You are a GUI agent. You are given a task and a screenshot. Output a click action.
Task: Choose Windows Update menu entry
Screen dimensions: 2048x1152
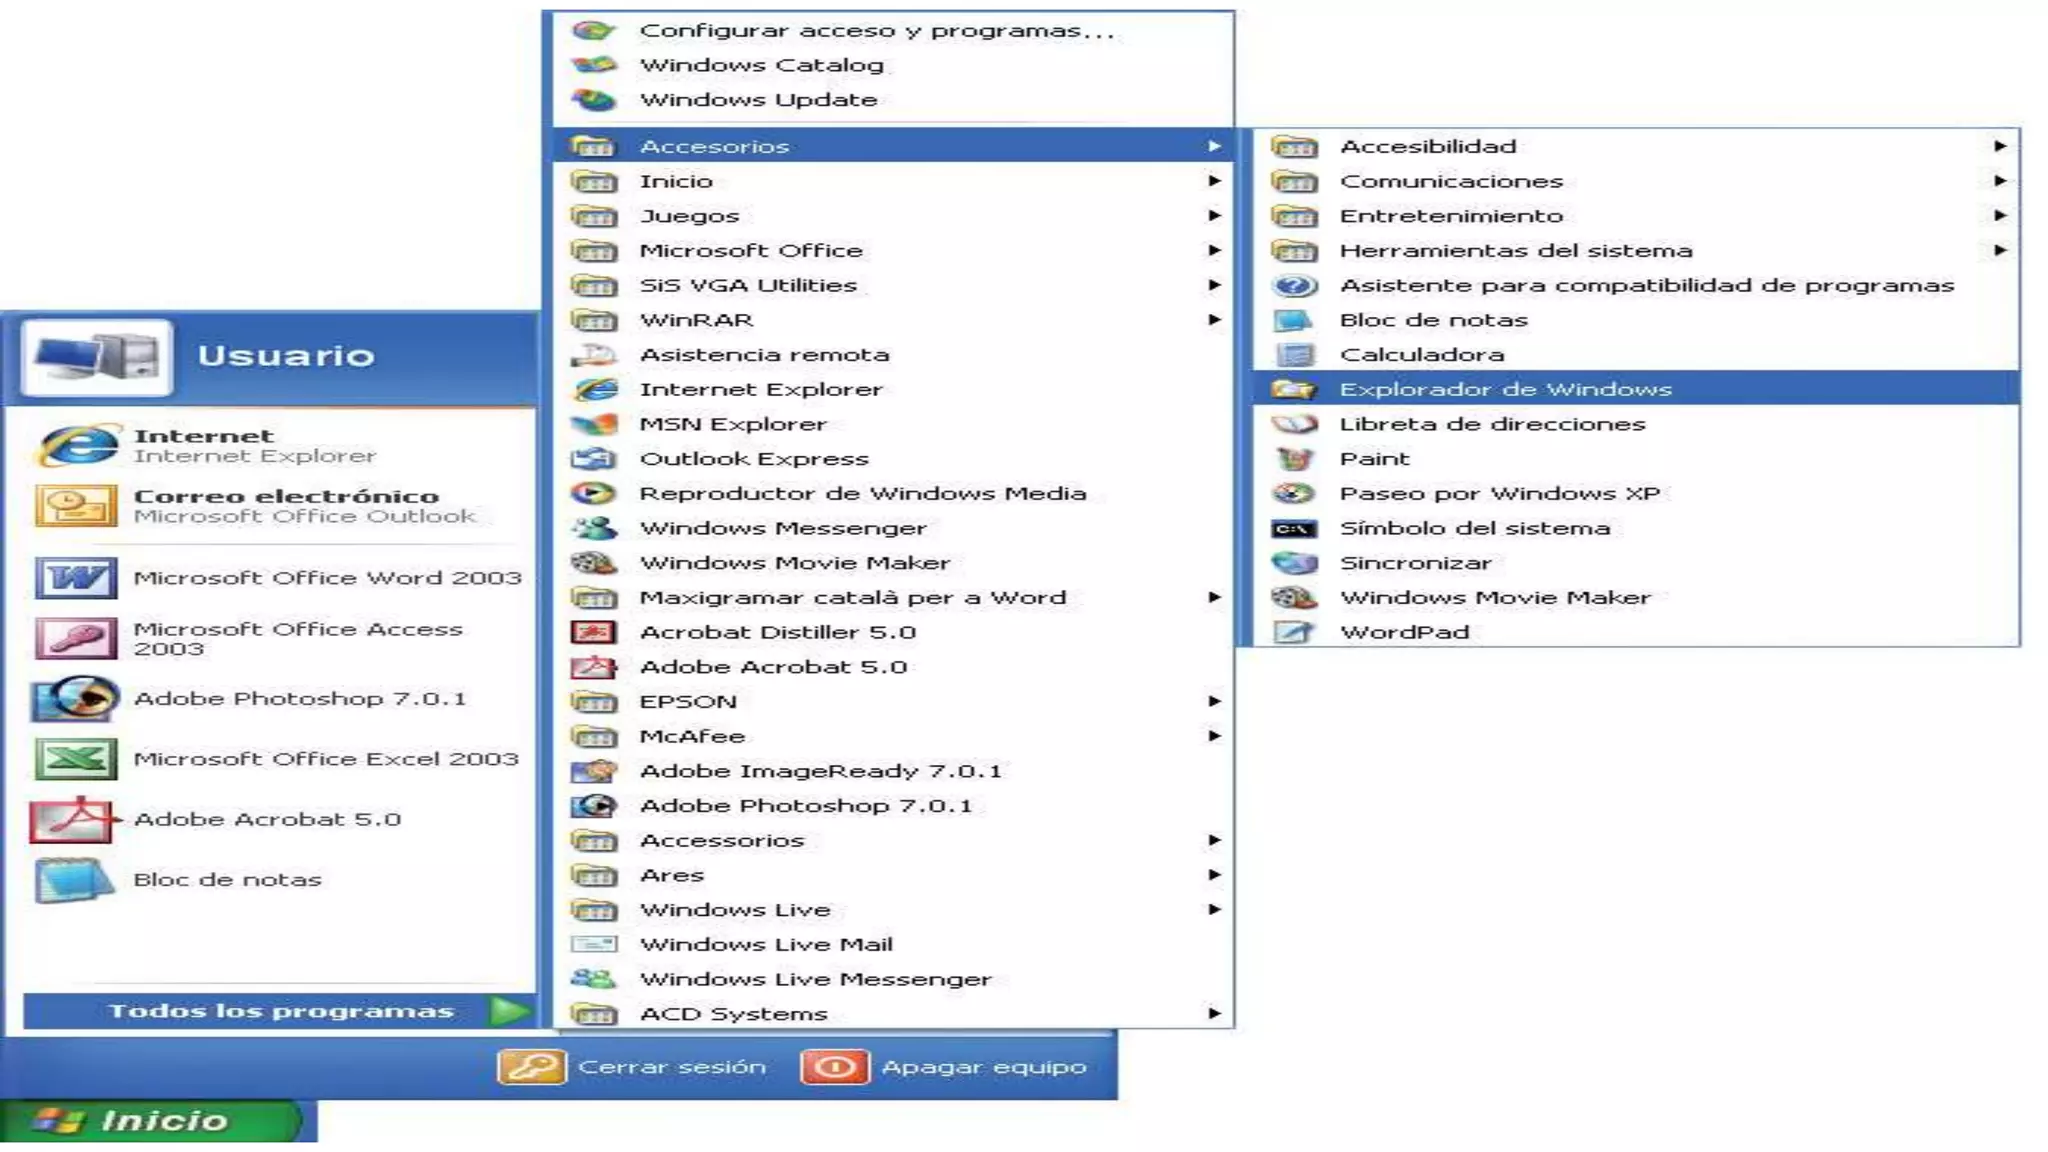coord(758,100)
